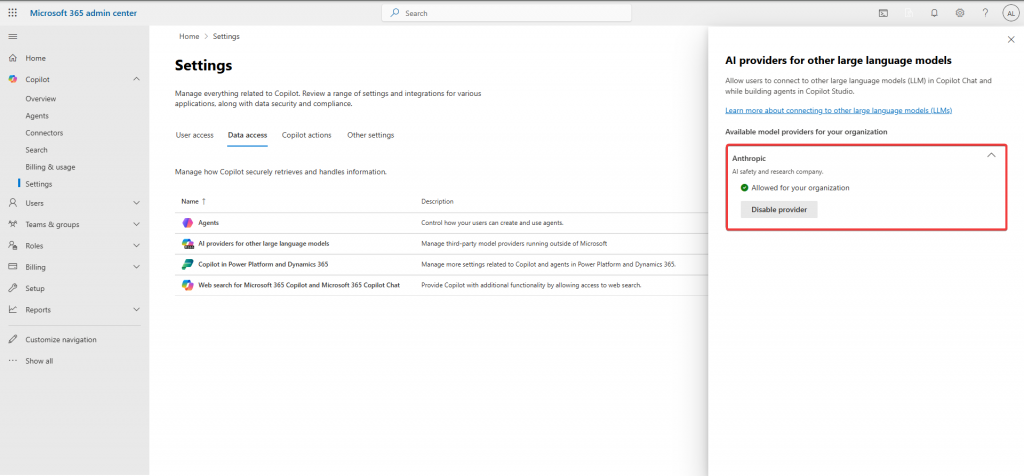Screen dimensions: 1024x476
Task: Click the Settings breadcrumb item
Action: pyautogui.click(x=226, y=37)
